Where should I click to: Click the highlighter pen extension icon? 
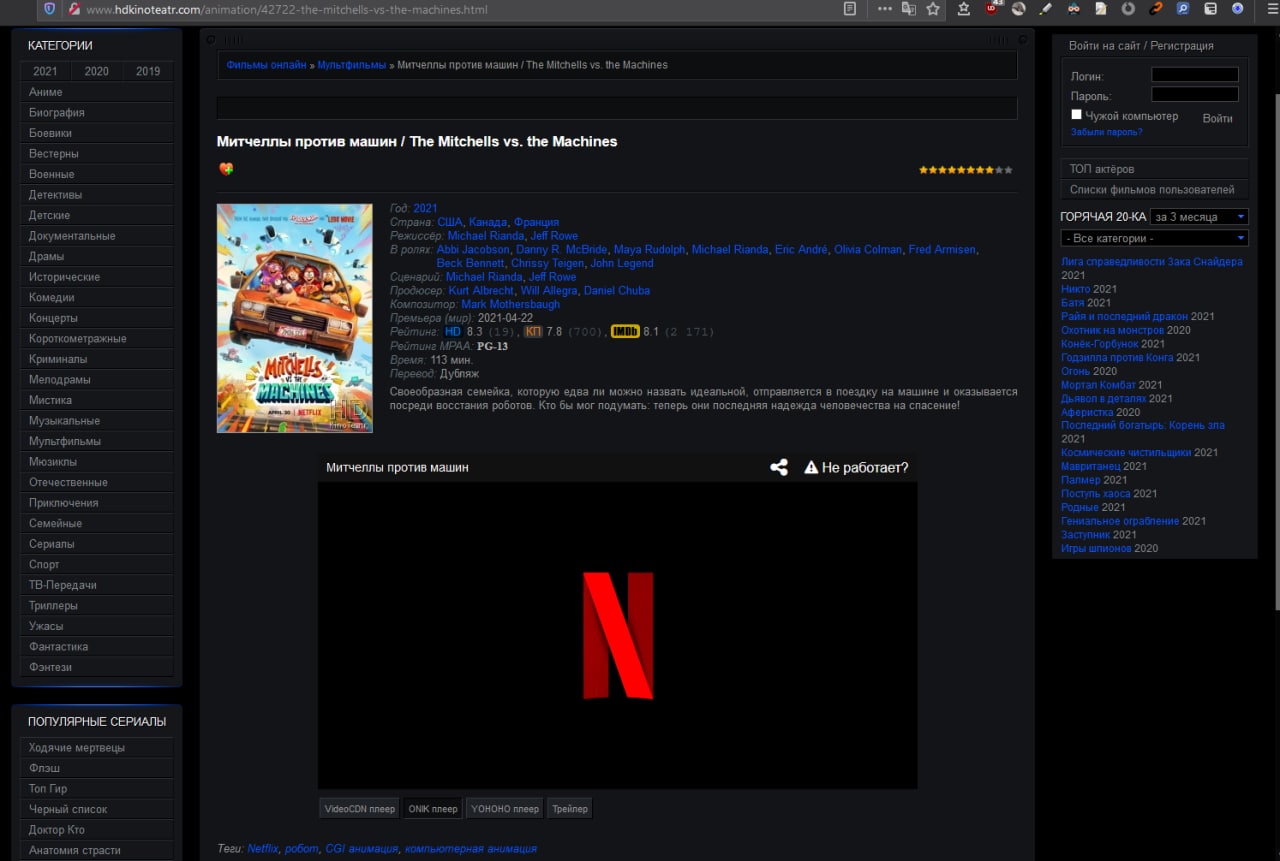1046,9
